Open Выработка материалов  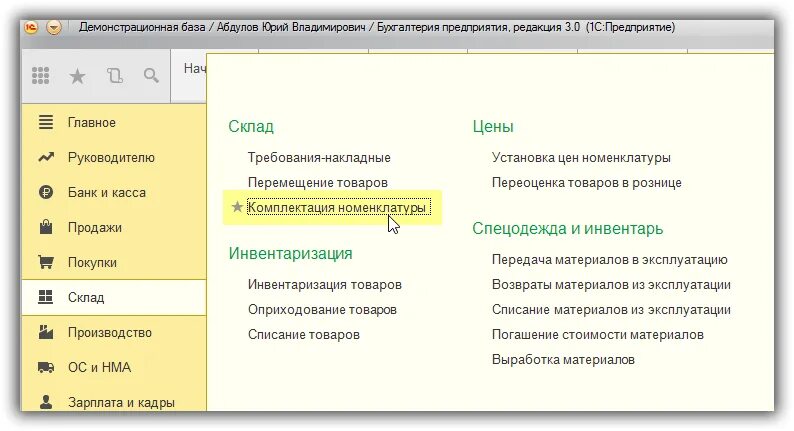[x=563, y=360]
